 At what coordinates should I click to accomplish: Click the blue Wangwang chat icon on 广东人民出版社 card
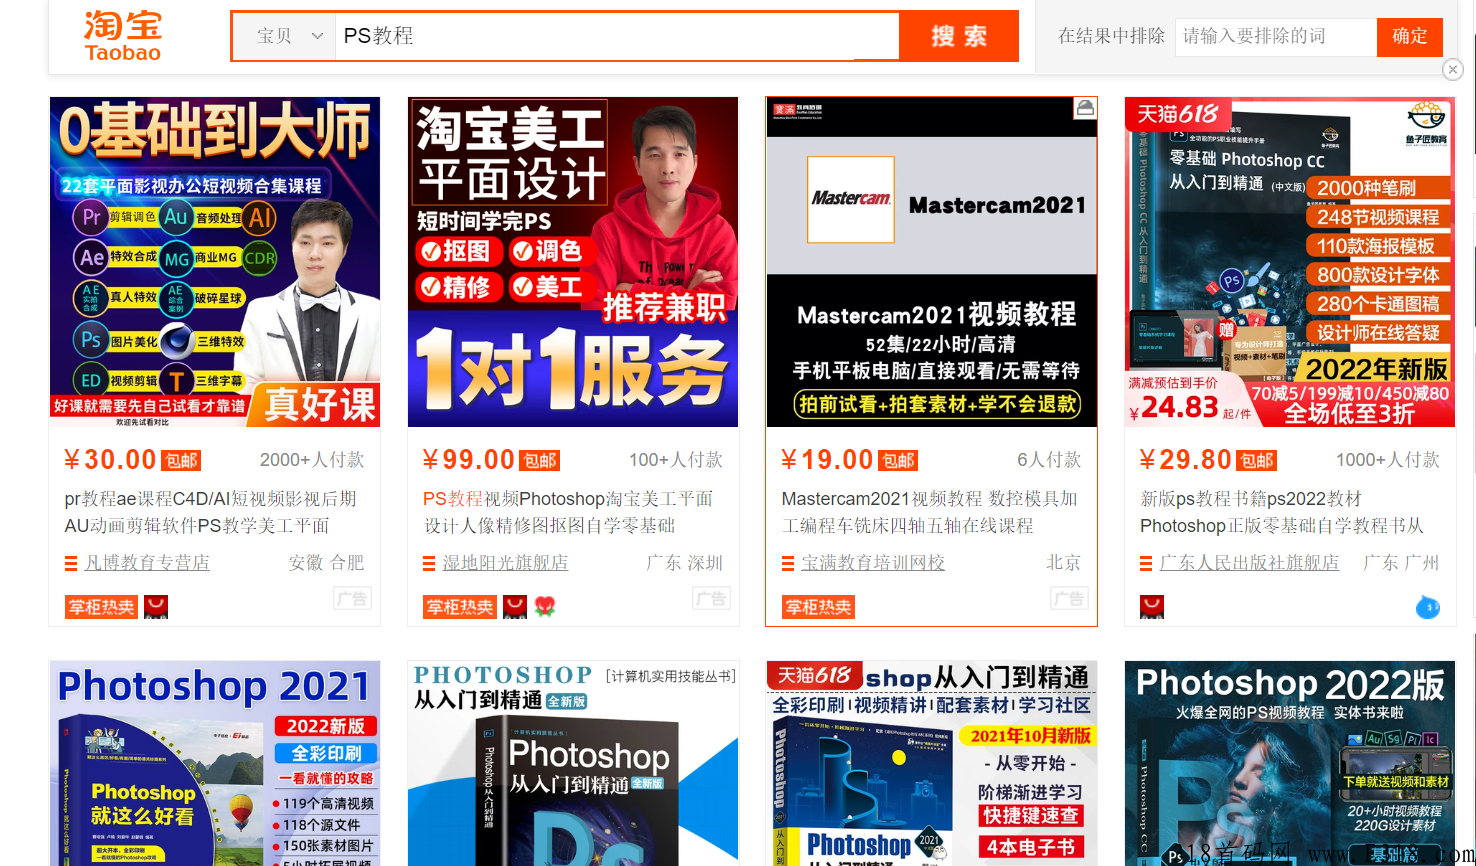(1428, 606)
